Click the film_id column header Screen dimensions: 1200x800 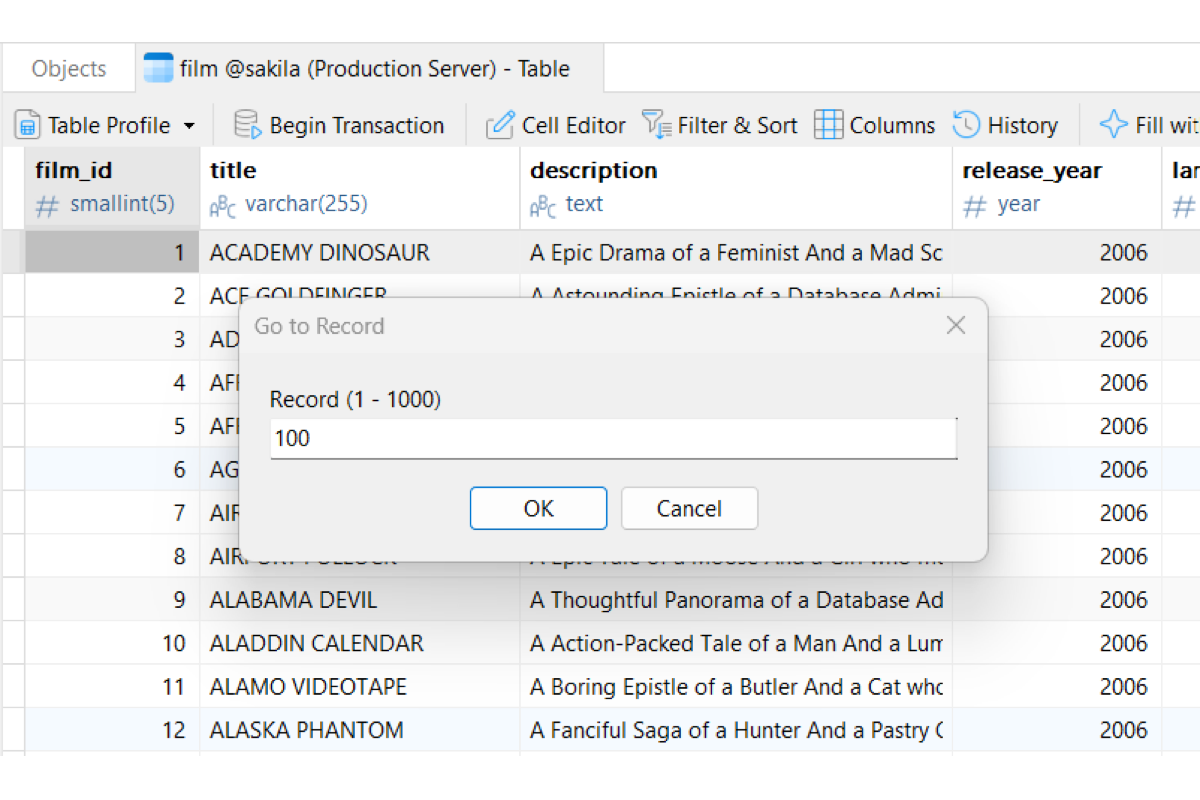(112, 187)
